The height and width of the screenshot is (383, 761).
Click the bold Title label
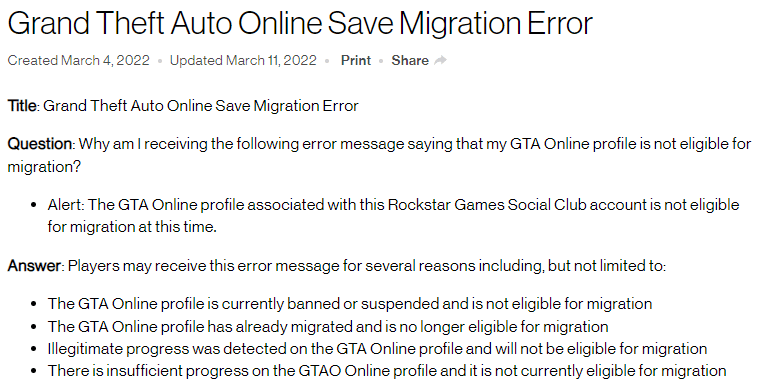point(22,105)
